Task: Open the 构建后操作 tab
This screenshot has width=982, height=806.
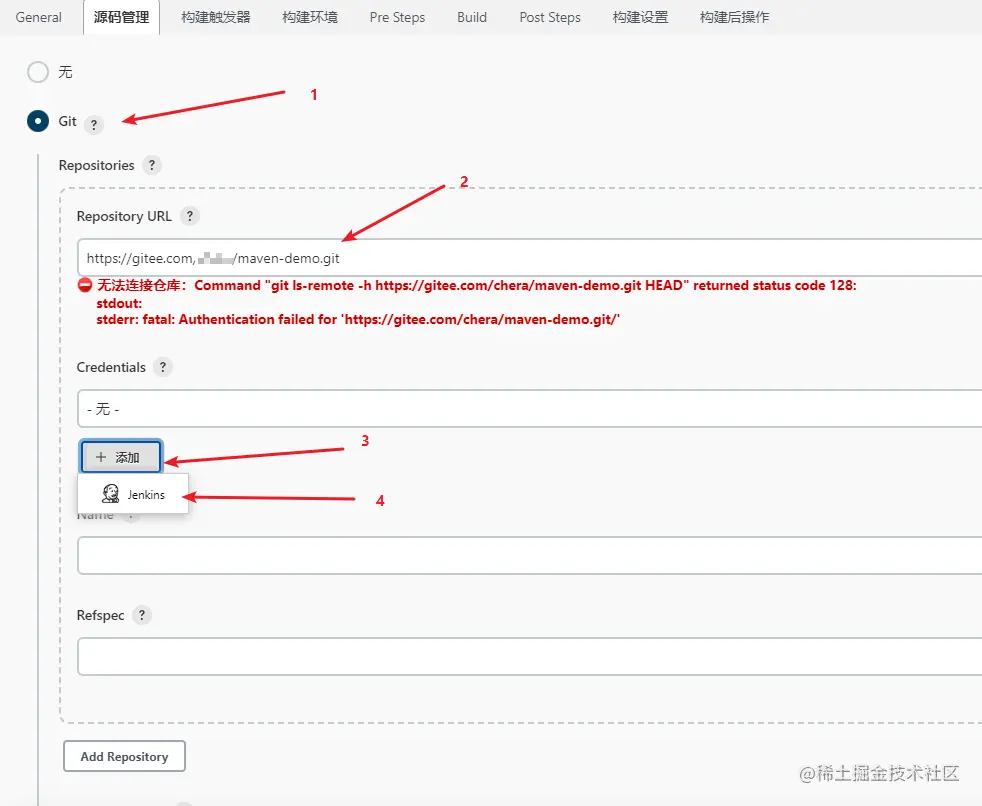Action: (734, 17)
